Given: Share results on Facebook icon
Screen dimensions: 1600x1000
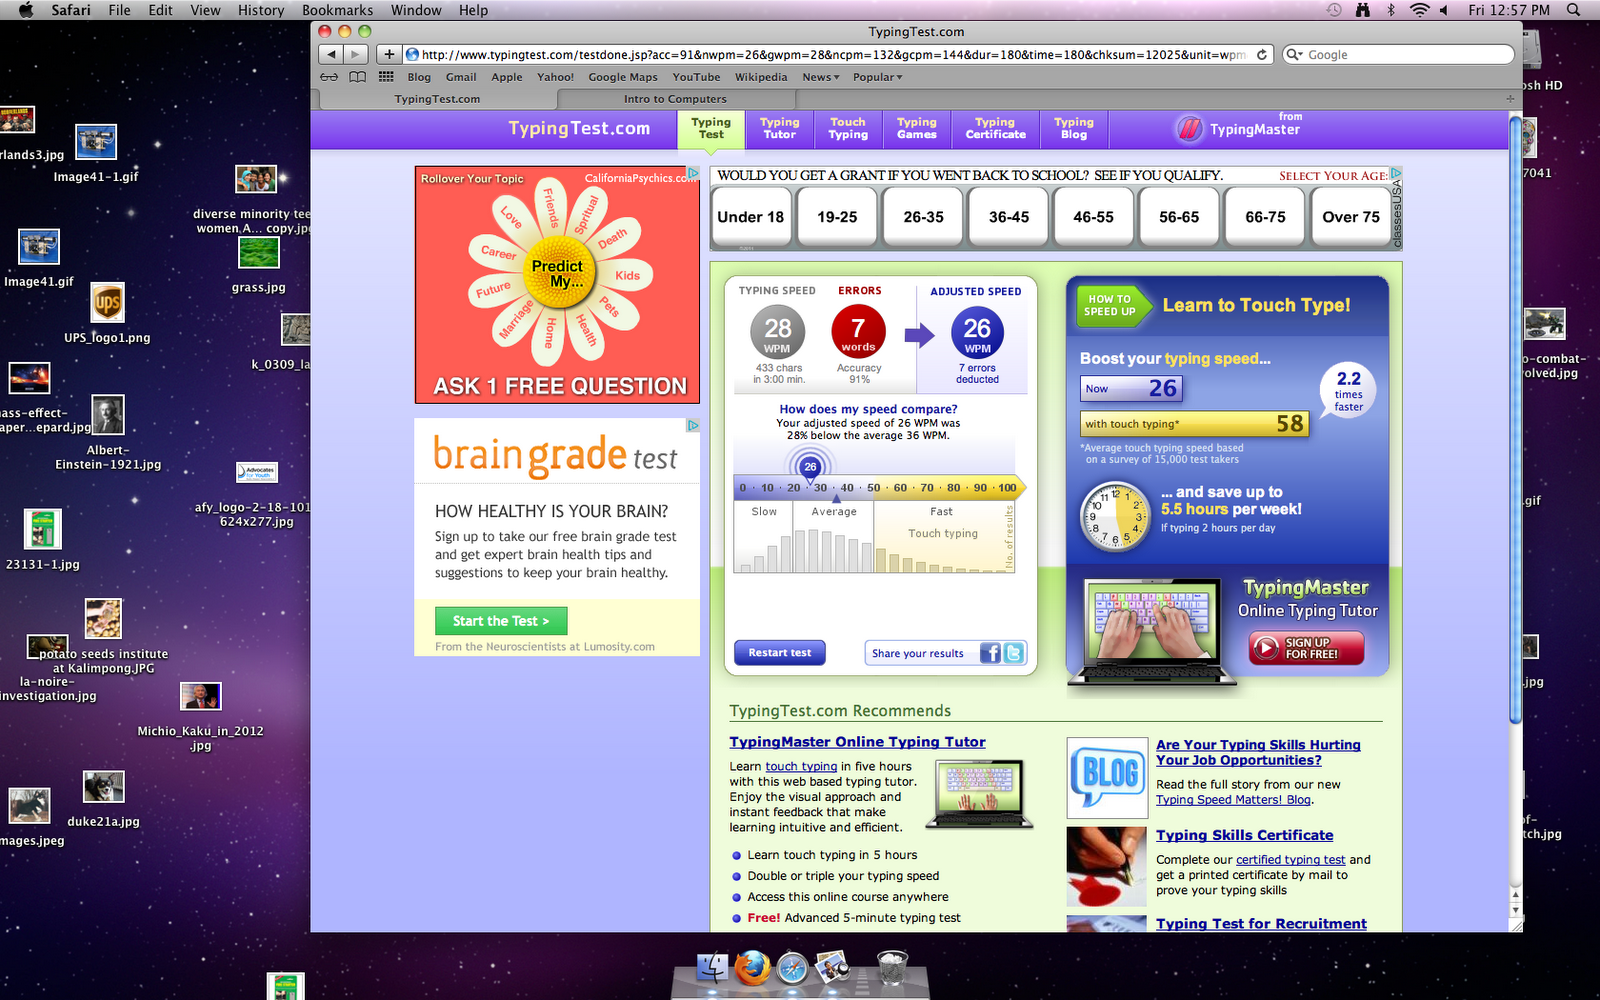Looking at the screenshot, I should coord(990,653).
